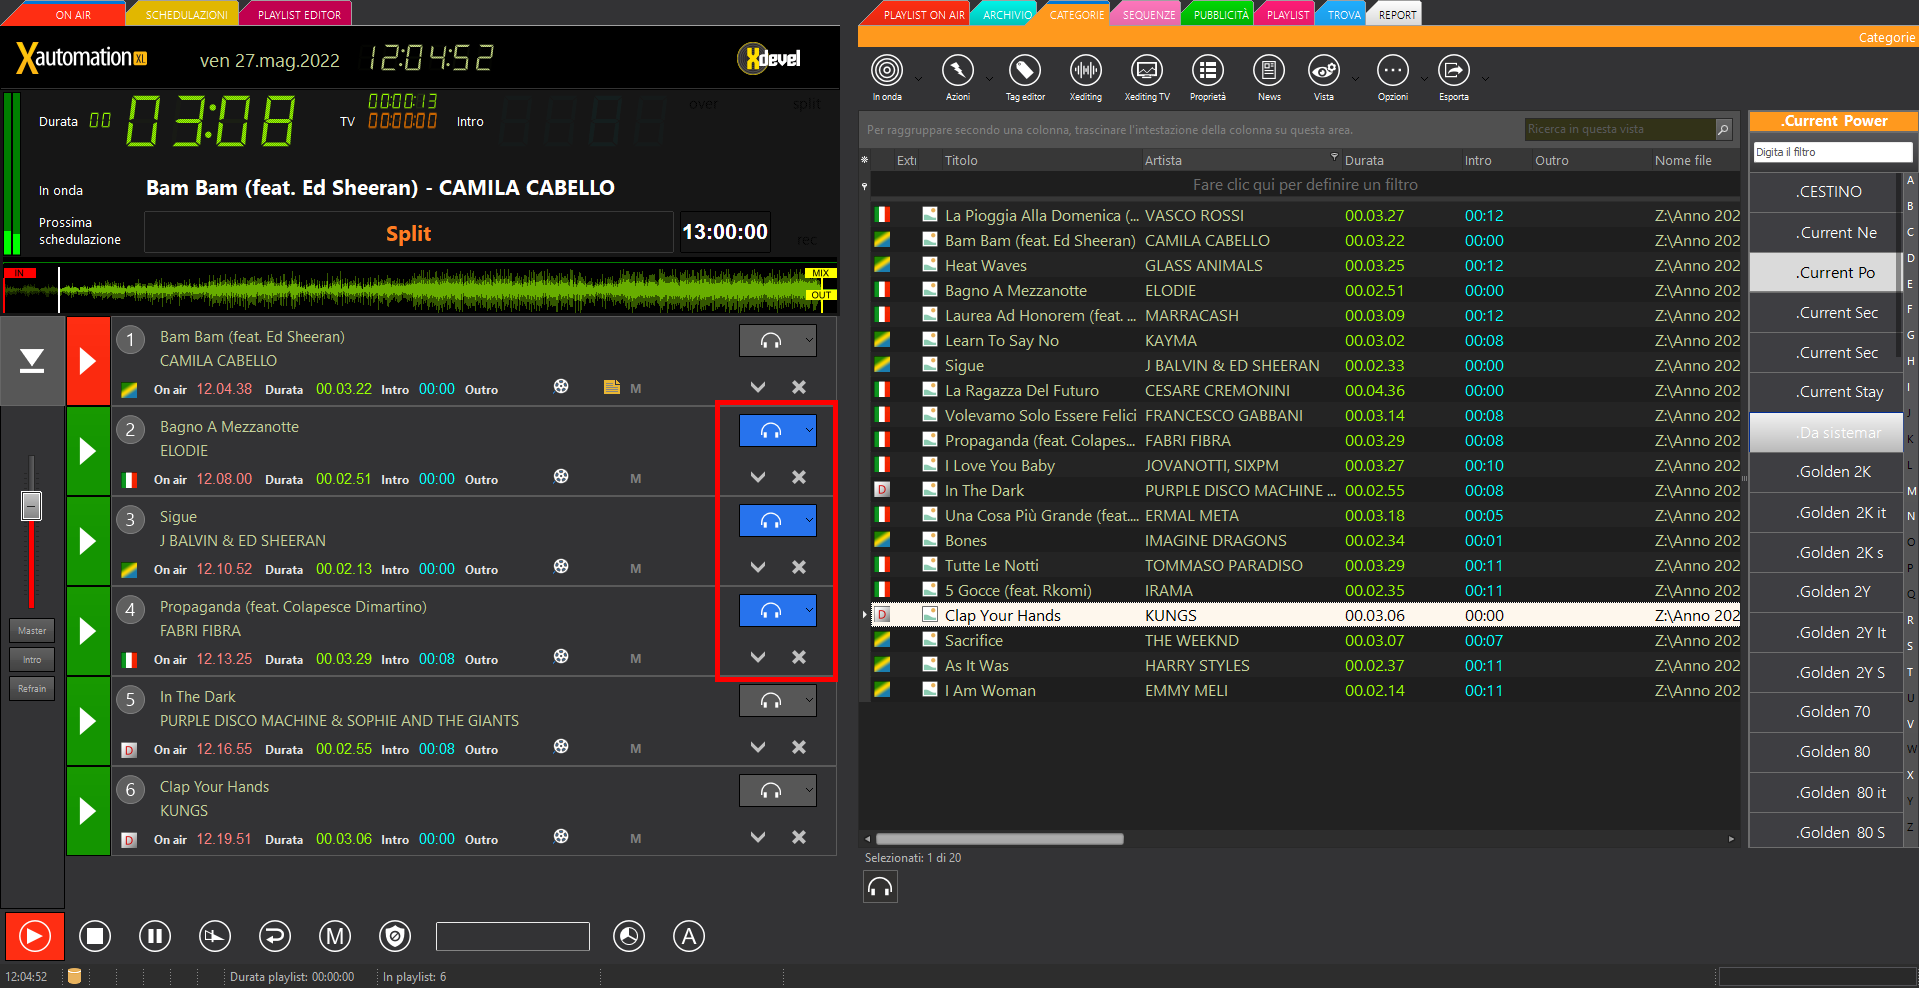
Task: Toggle M marker on Bam Bam row
Action: (x=636, y=388)
